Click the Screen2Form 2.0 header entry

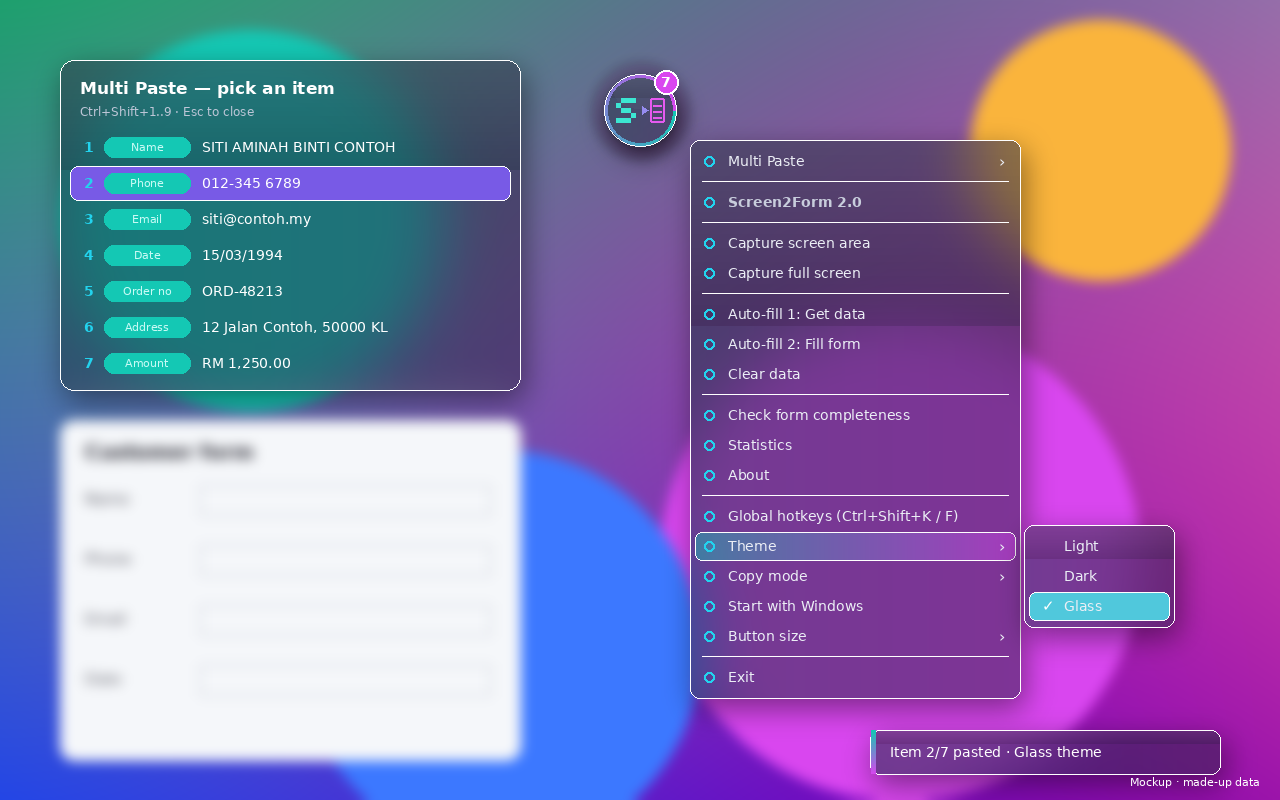point(855,202)
